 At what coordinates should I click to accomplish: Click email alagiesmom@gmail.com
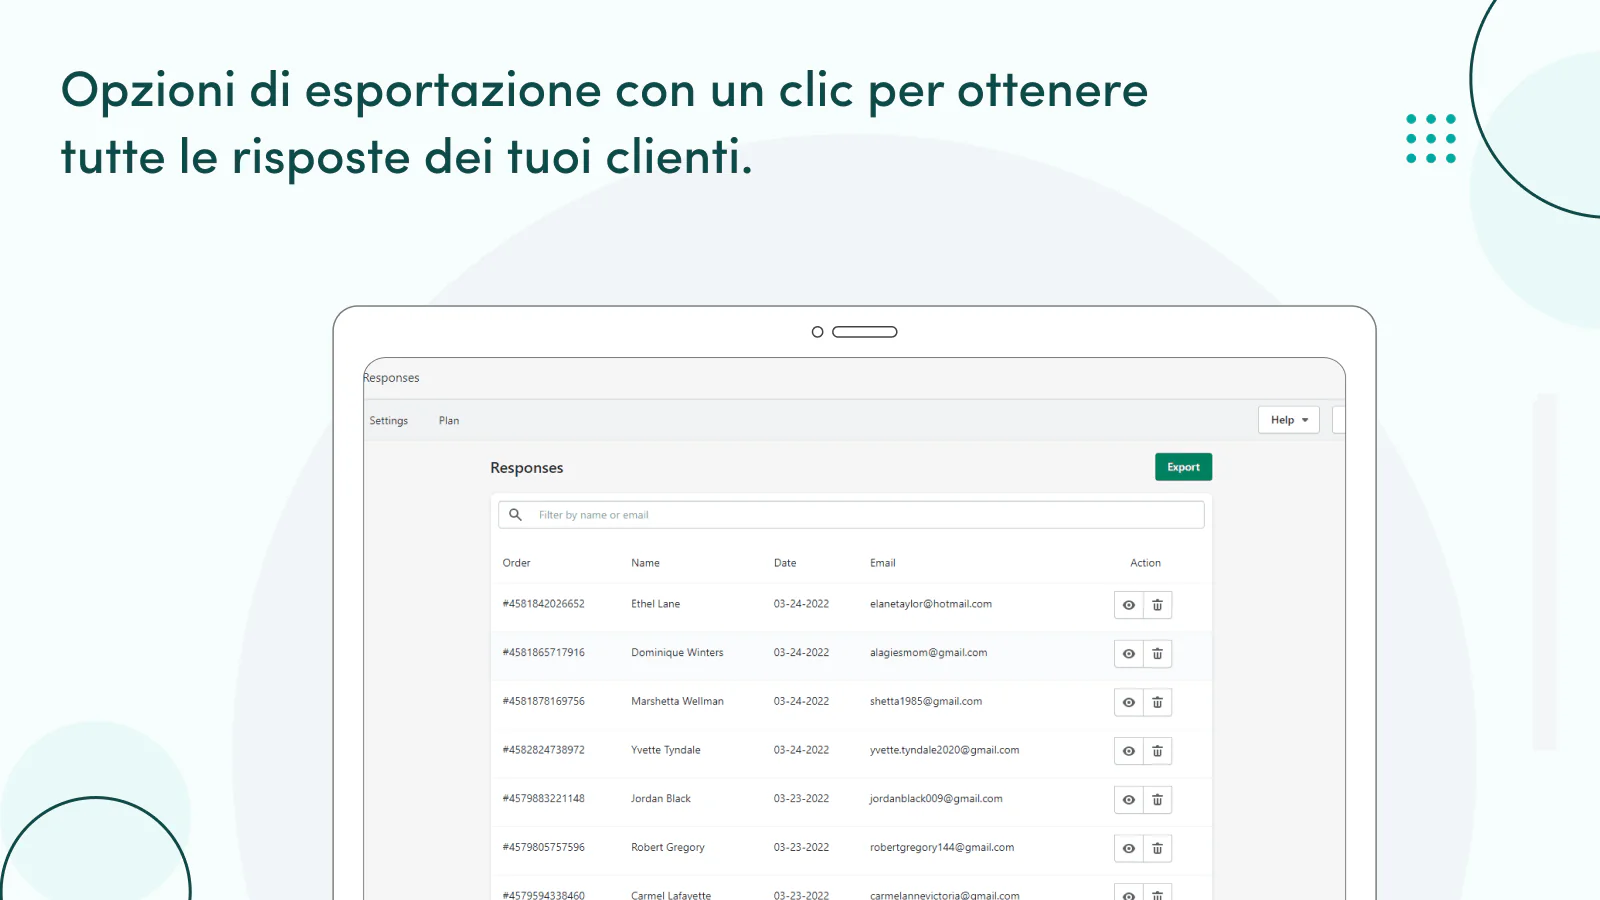click(x=928, y=653)
